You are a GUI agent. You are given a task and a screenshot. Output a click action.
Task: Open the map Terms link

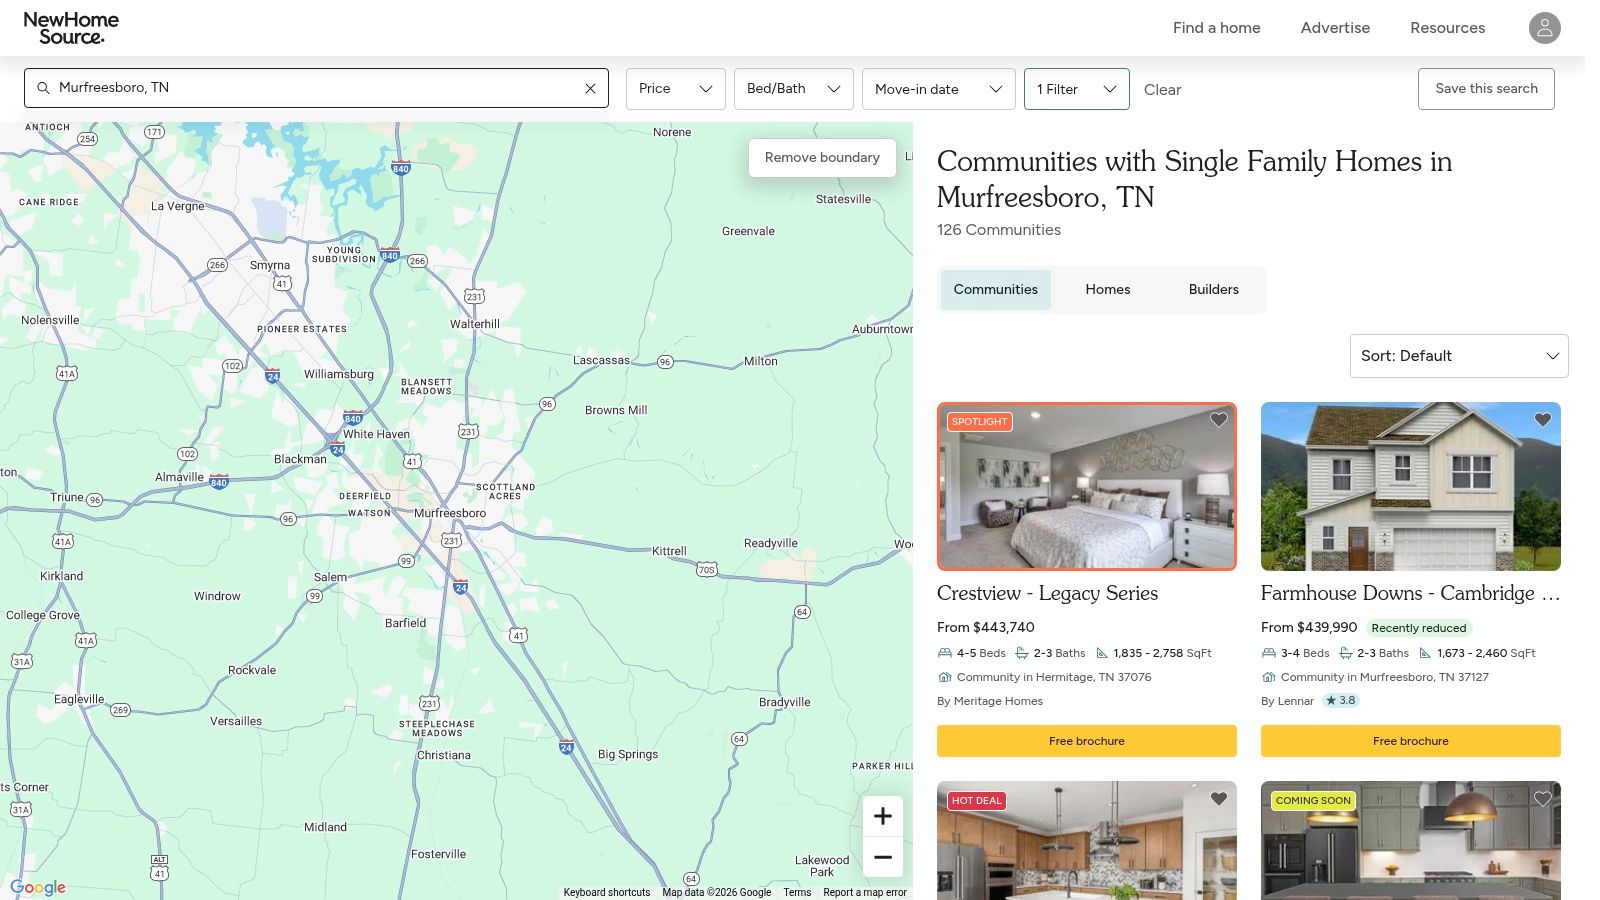click(x=797, y=893)
